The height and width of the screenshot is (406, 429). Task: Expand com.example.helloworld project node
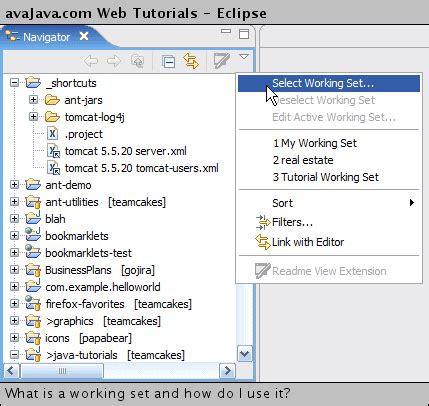(14, 286)
